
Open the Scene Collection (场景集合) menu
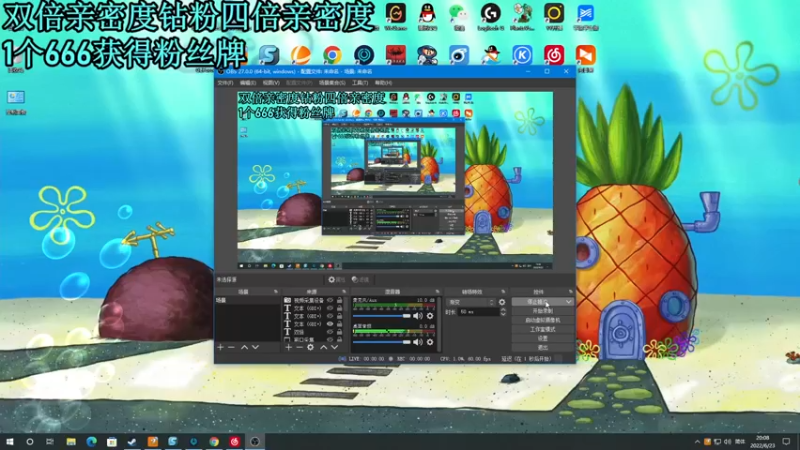coord(332,83)
